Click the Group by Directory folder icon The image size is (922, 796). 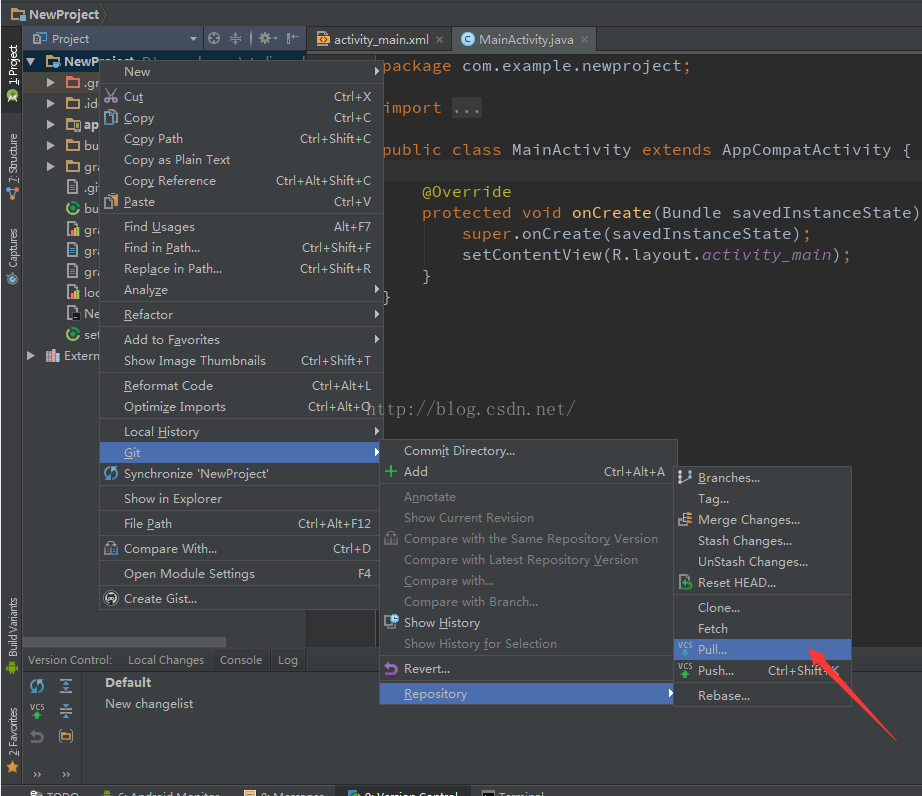[66, 736]
